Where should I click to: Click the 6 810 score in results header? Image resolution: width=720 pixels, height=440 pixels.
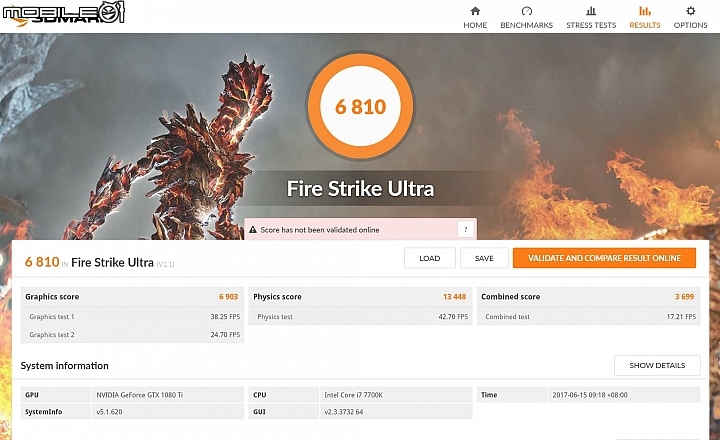(42, 262)
